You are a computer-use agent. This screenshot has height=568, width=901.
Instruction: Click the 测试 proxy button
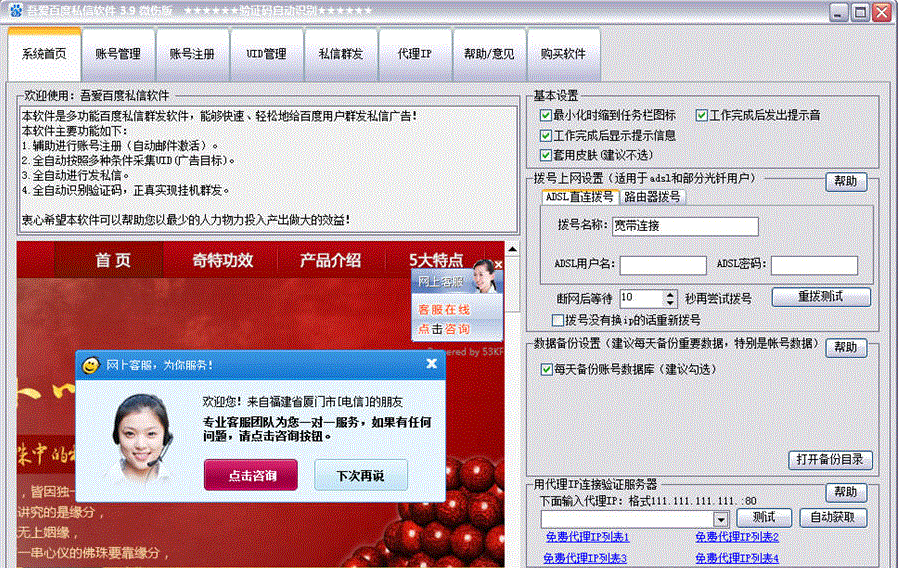[764, 517]
